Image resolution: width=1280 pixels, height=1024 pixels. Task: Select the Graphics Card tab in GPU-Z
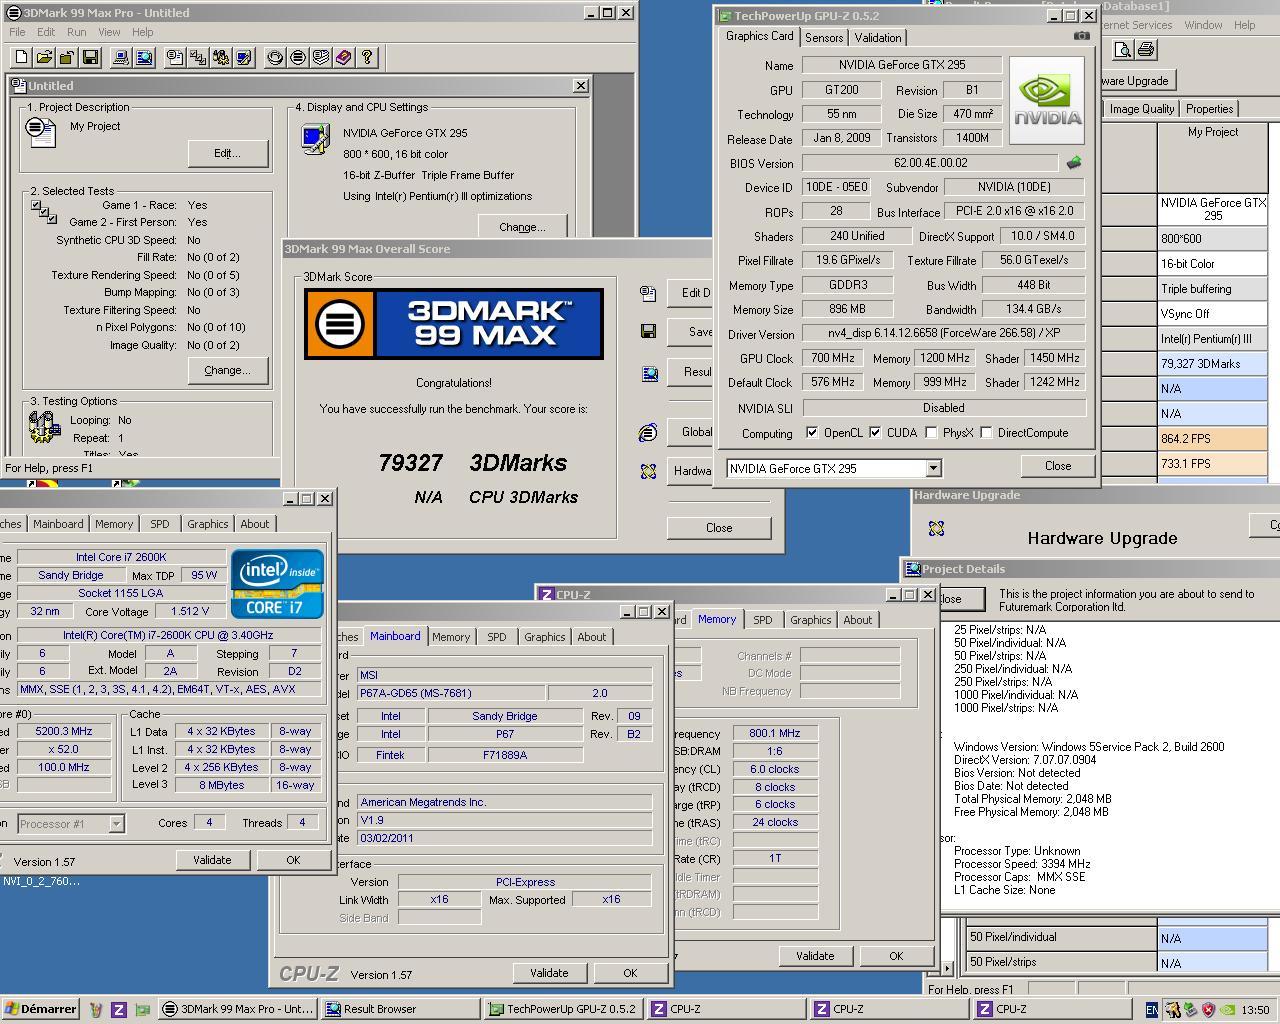click(760, 36)
